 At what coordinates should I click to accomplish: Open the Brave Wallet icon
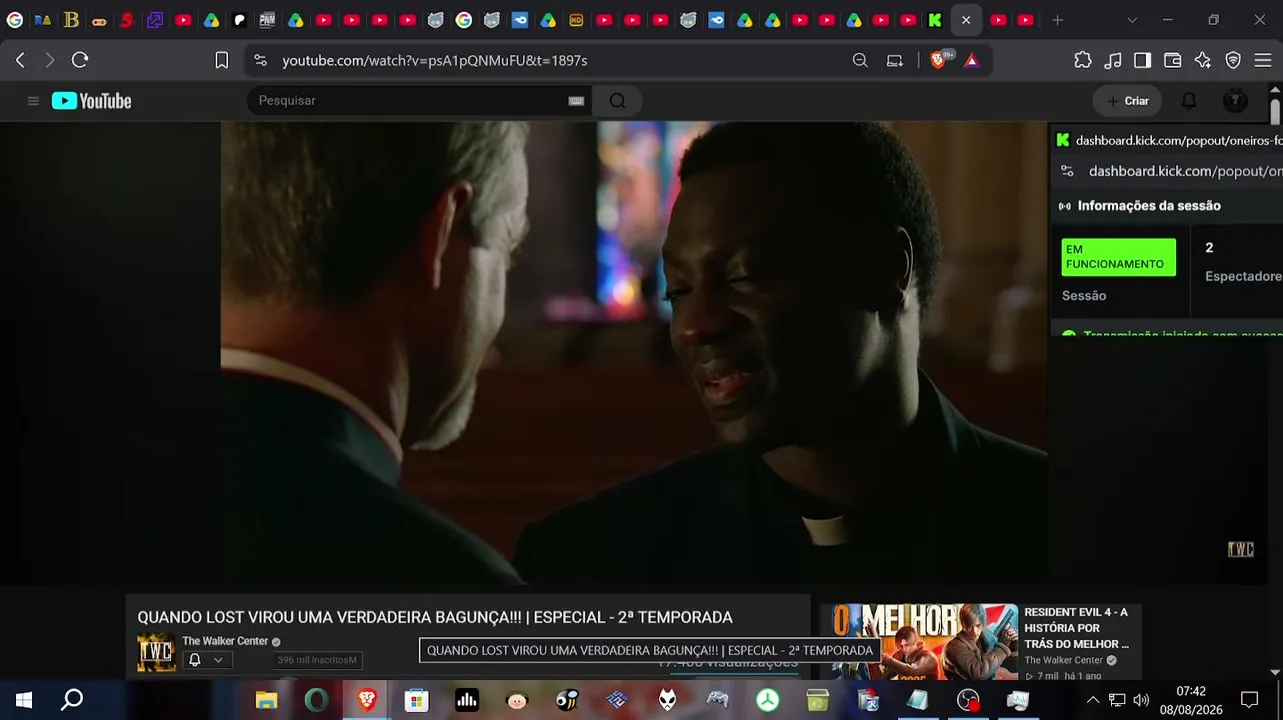point(1173,60)
